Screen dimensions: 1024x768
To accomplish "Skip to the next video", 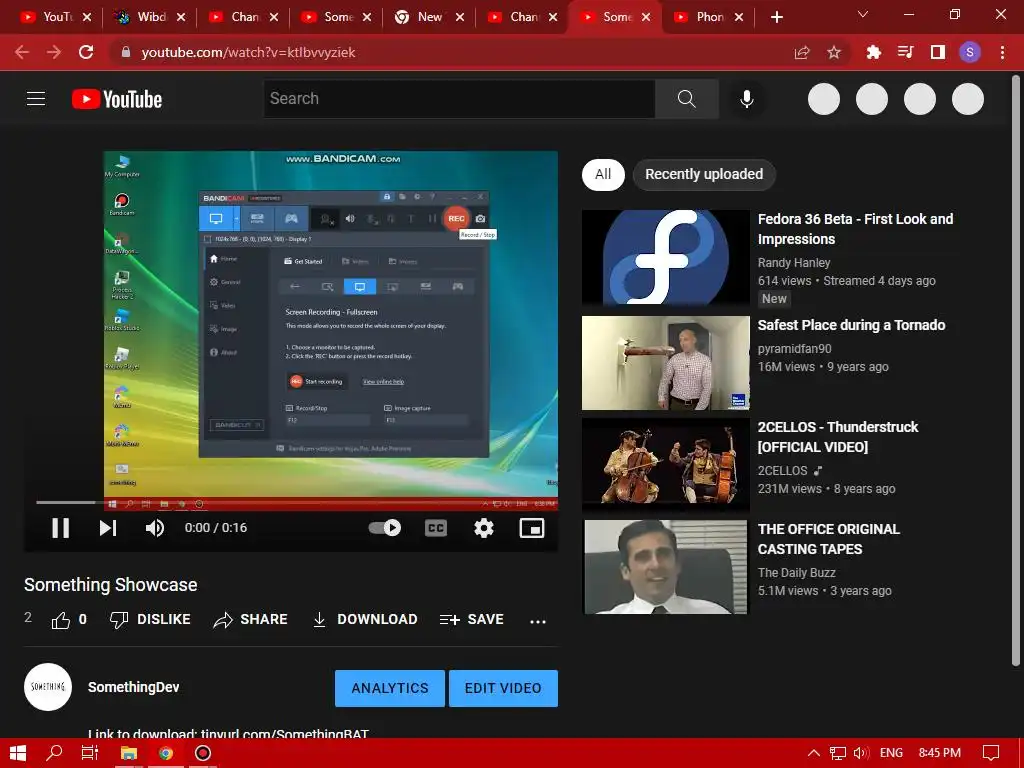I will (108, 528).
